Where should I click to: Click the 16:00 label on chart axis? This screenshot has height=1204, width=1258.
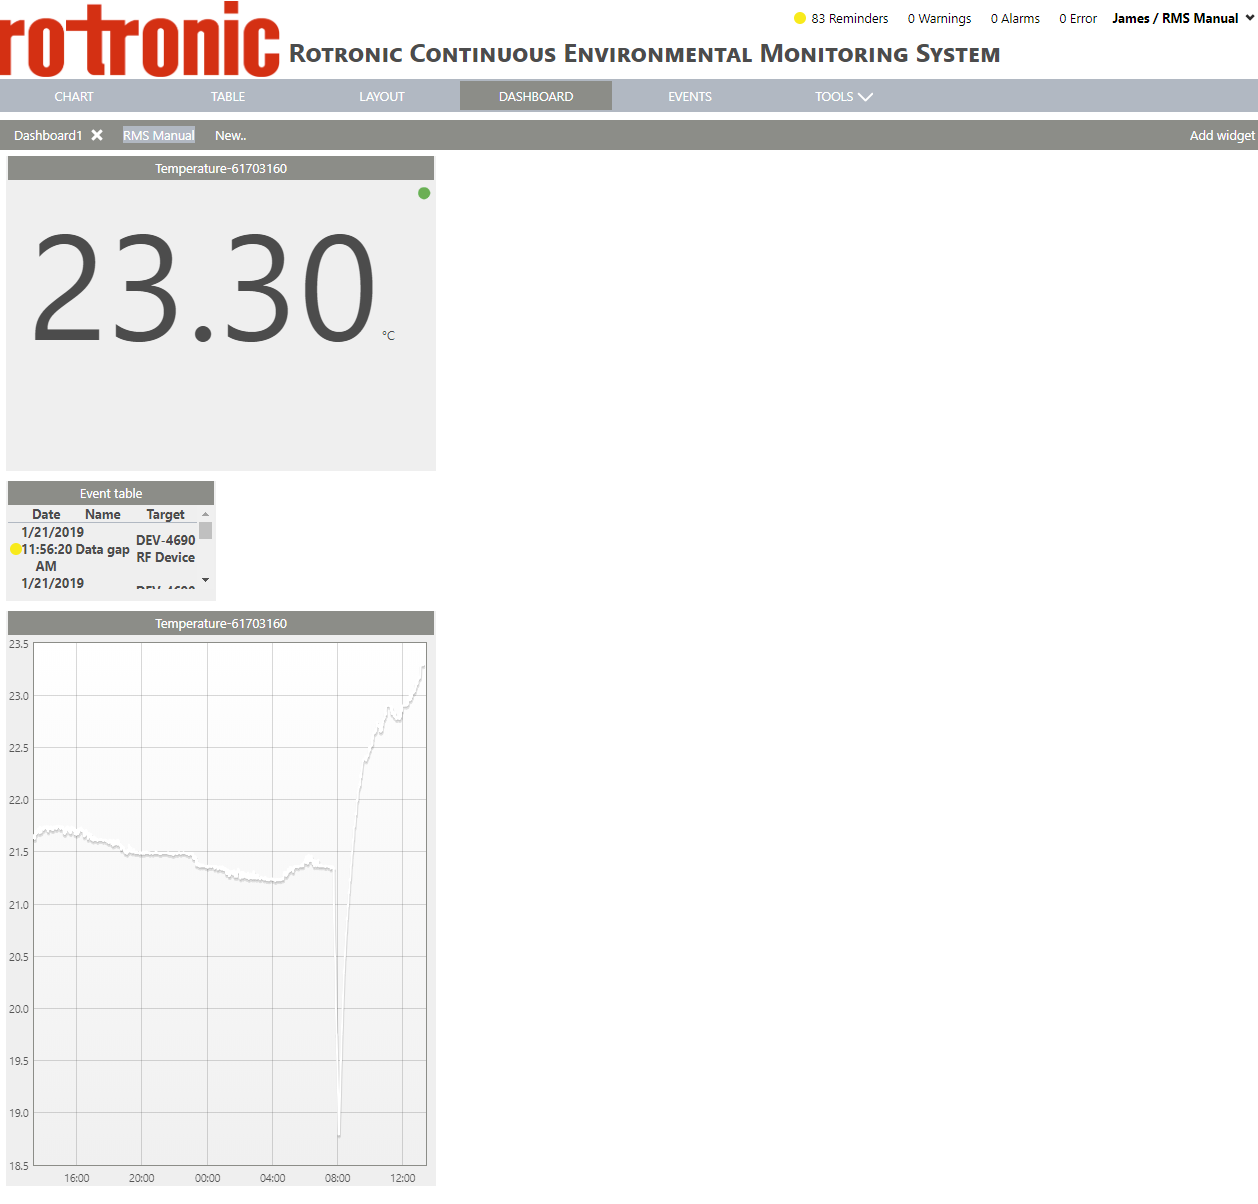pyautogui.click(x=77, y=1178)
